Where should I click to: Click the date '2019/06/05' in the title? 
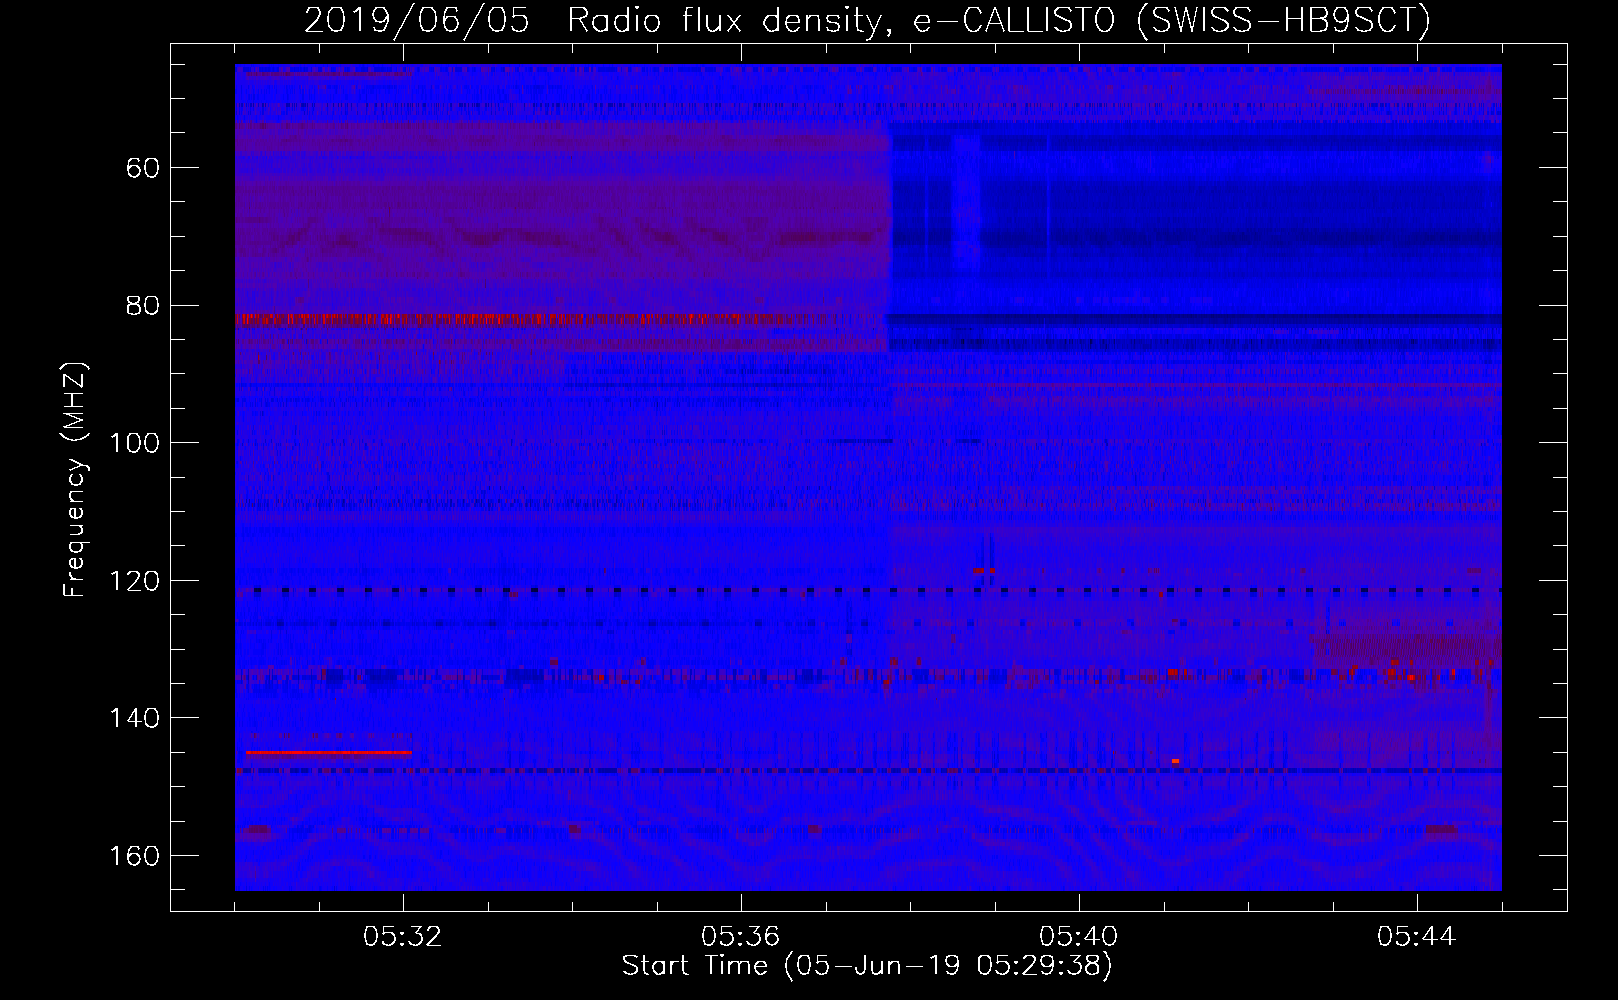[416, 20]
